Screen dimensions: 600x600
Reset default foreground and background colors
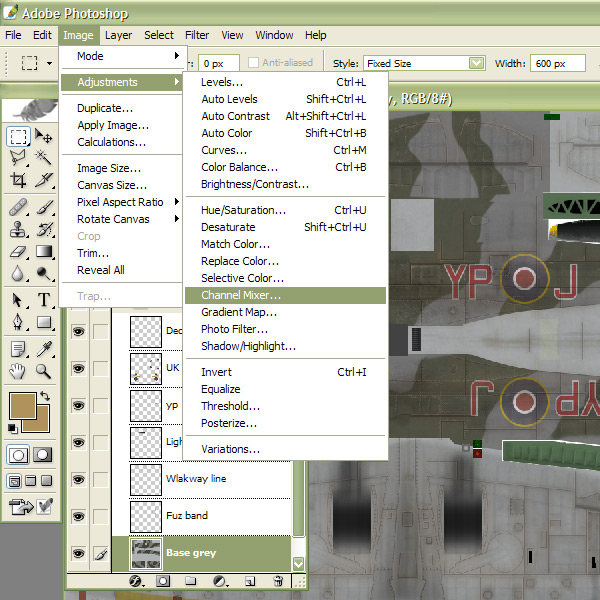click(13, 428)
